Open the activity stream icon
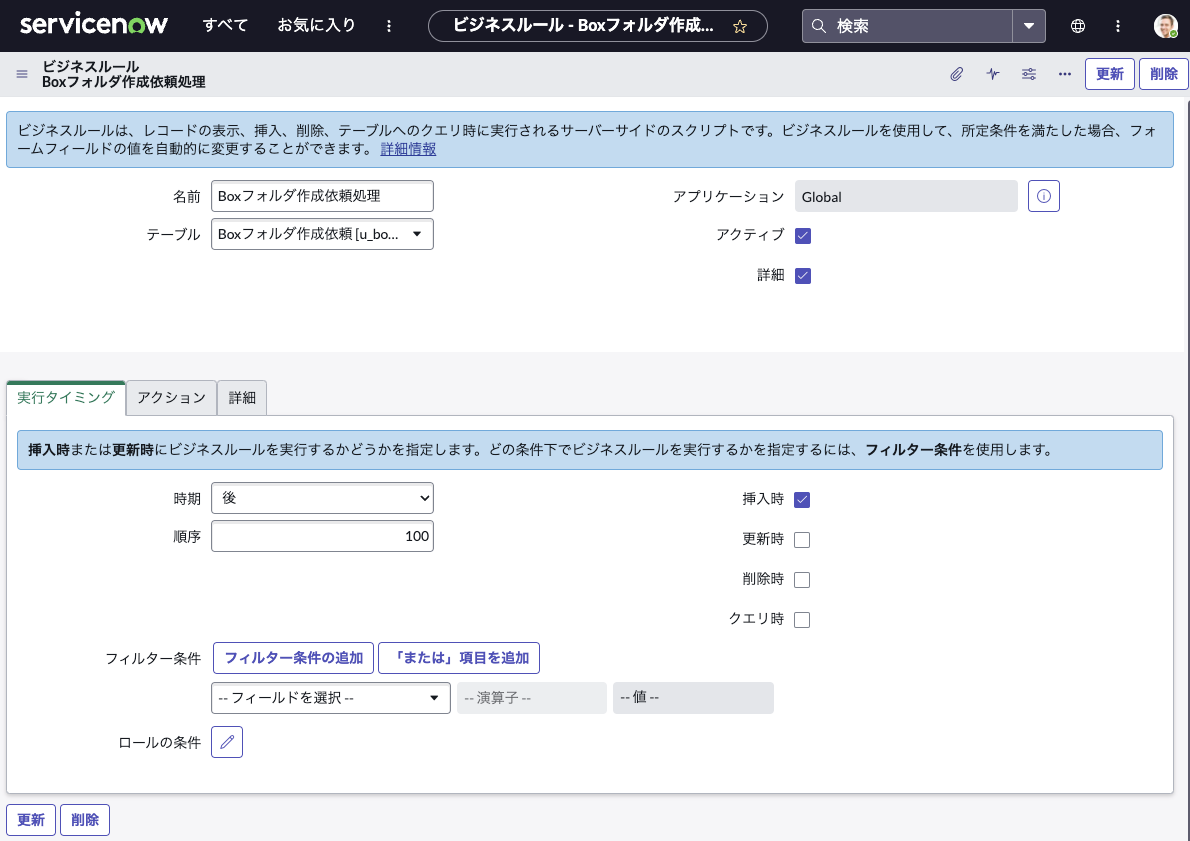 [992, 74]
